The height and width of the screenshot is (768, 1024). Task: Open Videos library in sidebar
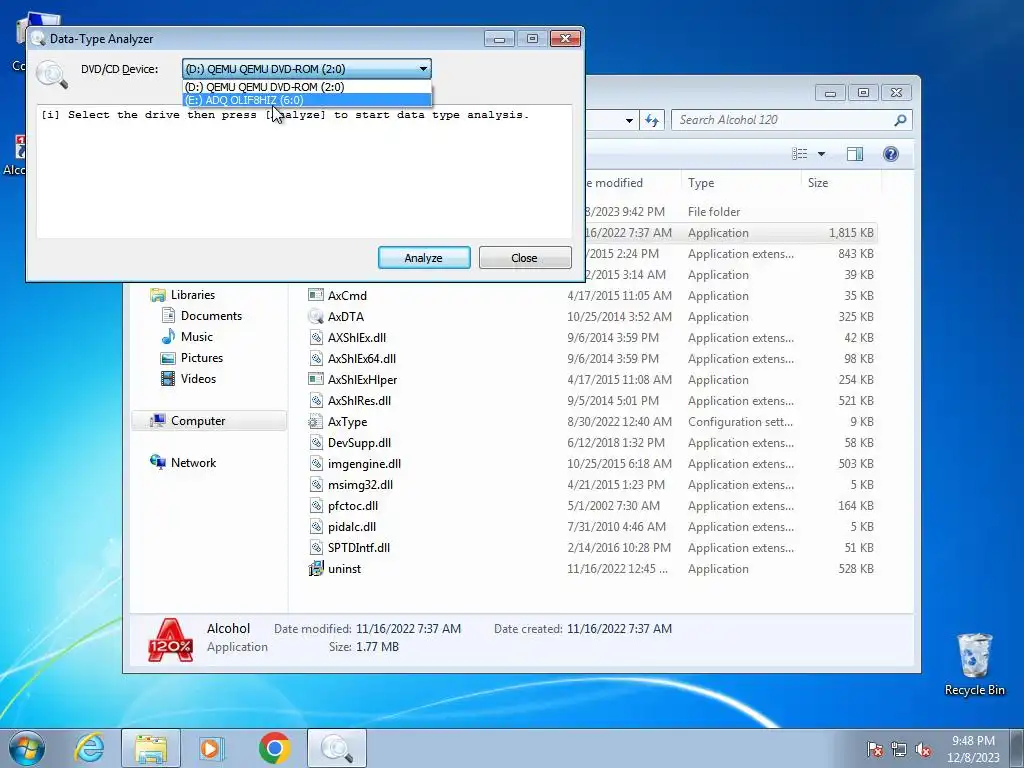(x=198, y=379)
